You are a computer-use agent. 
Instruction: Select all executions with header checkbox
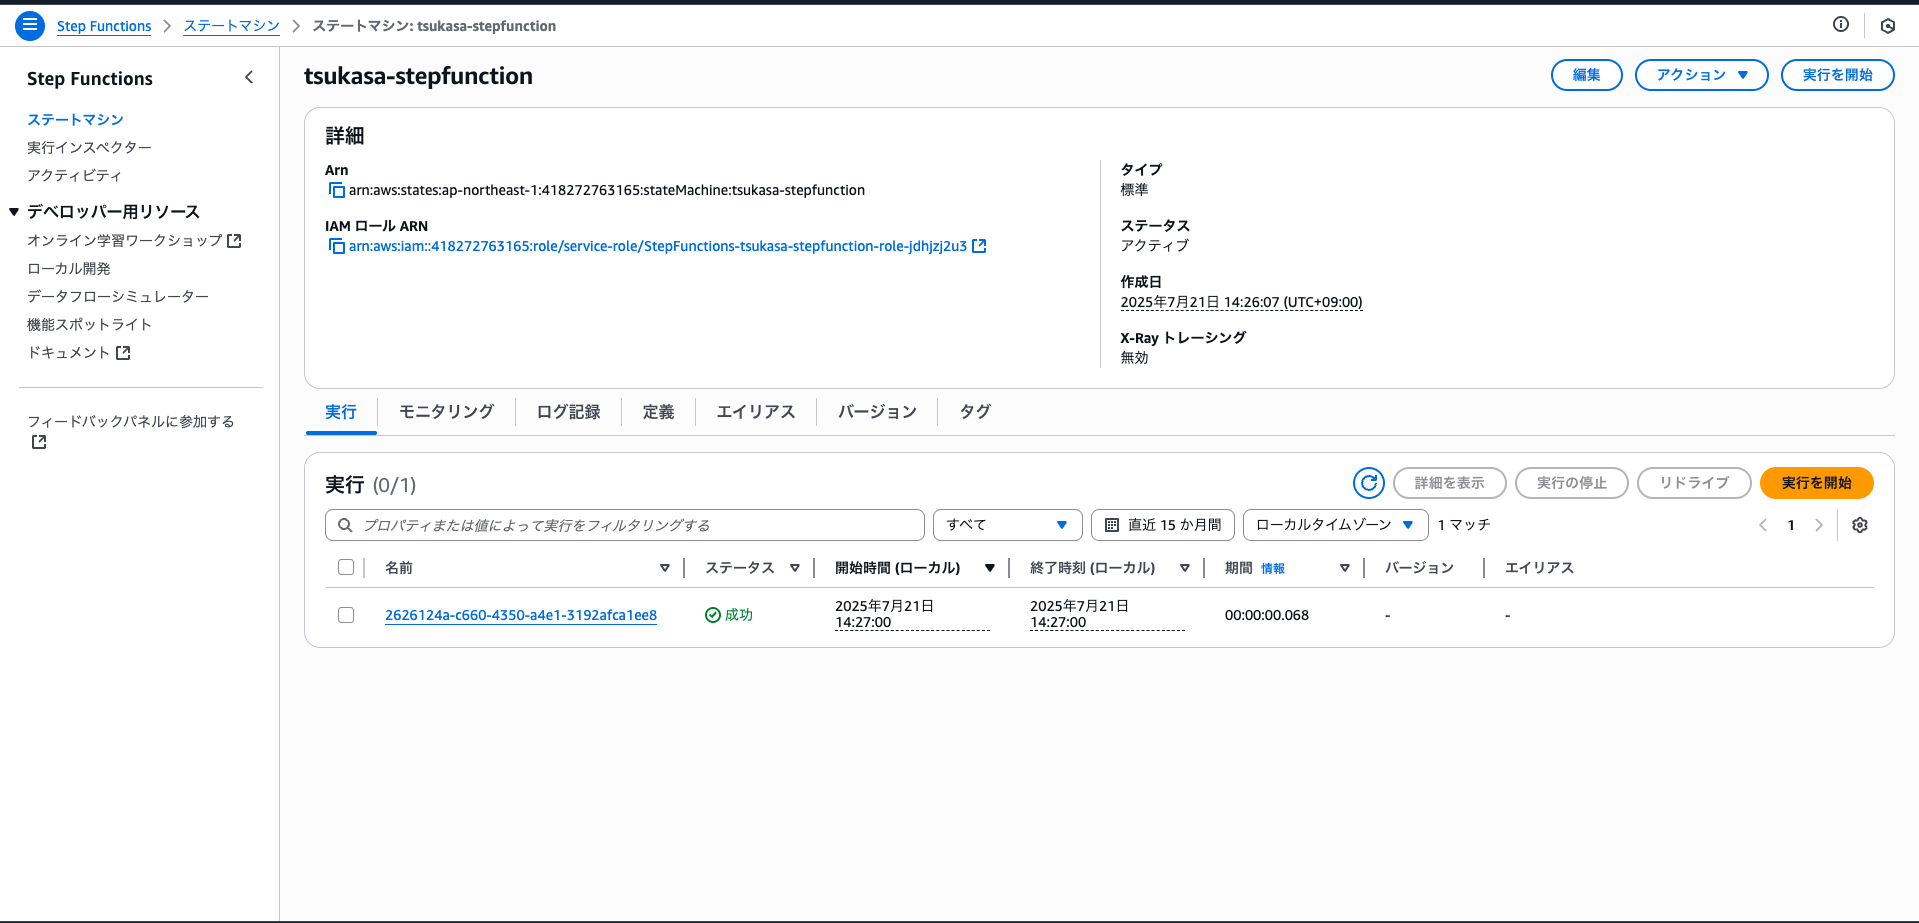pos(346,567)
